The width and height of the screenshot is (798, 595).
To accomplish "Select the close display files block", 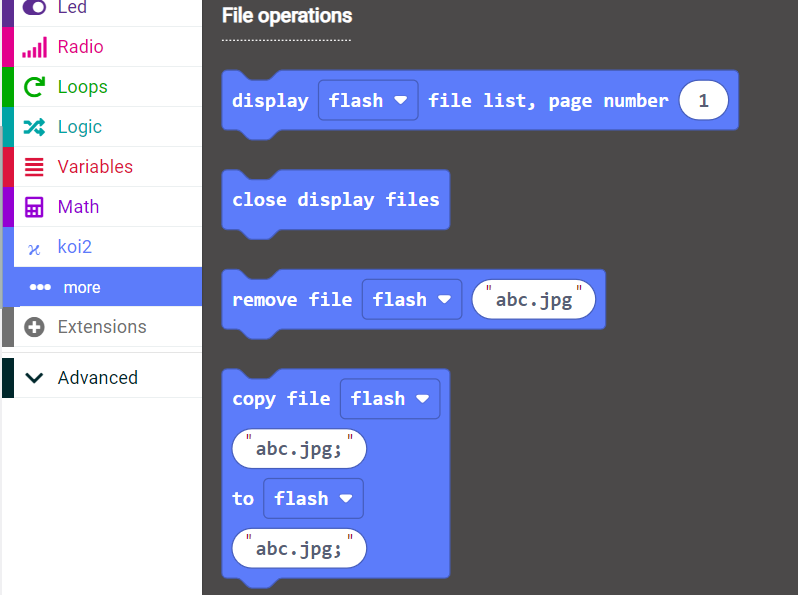I will click(x=335, y=200).
